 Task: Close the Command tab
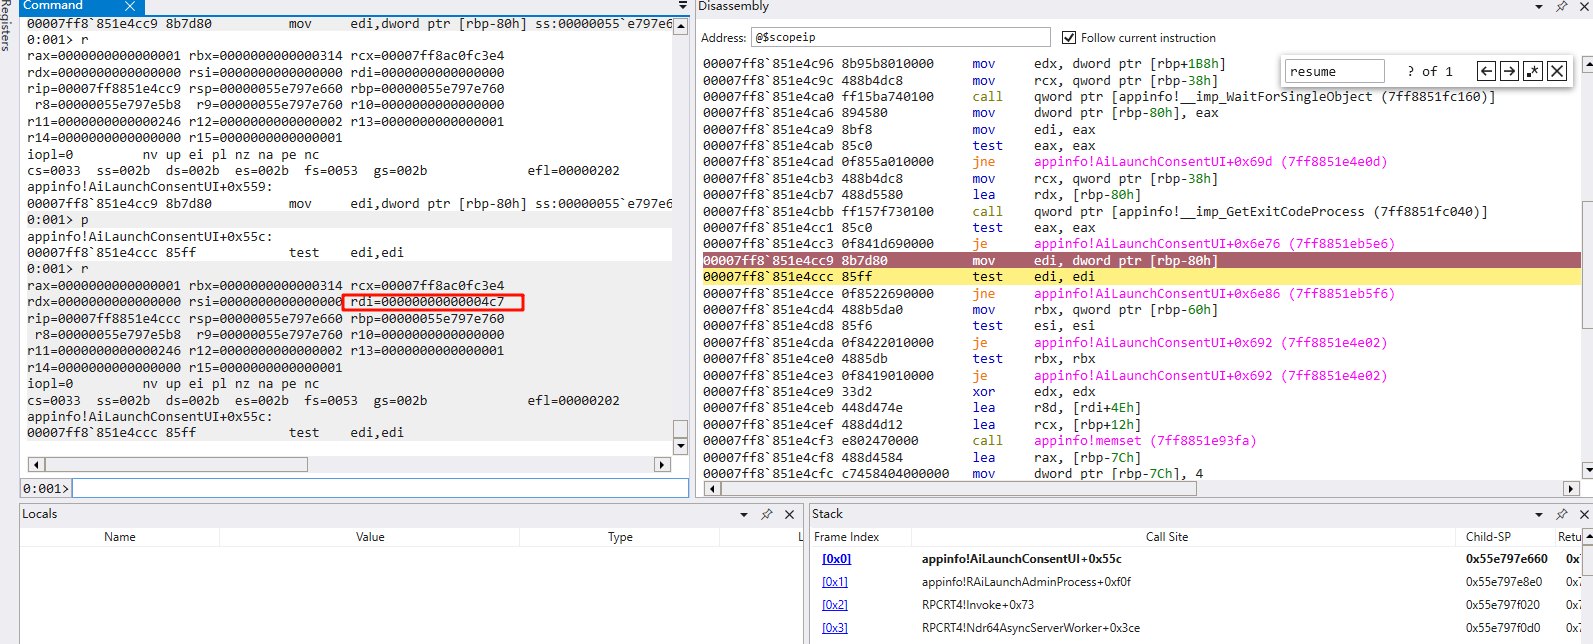tap(130, 6)
